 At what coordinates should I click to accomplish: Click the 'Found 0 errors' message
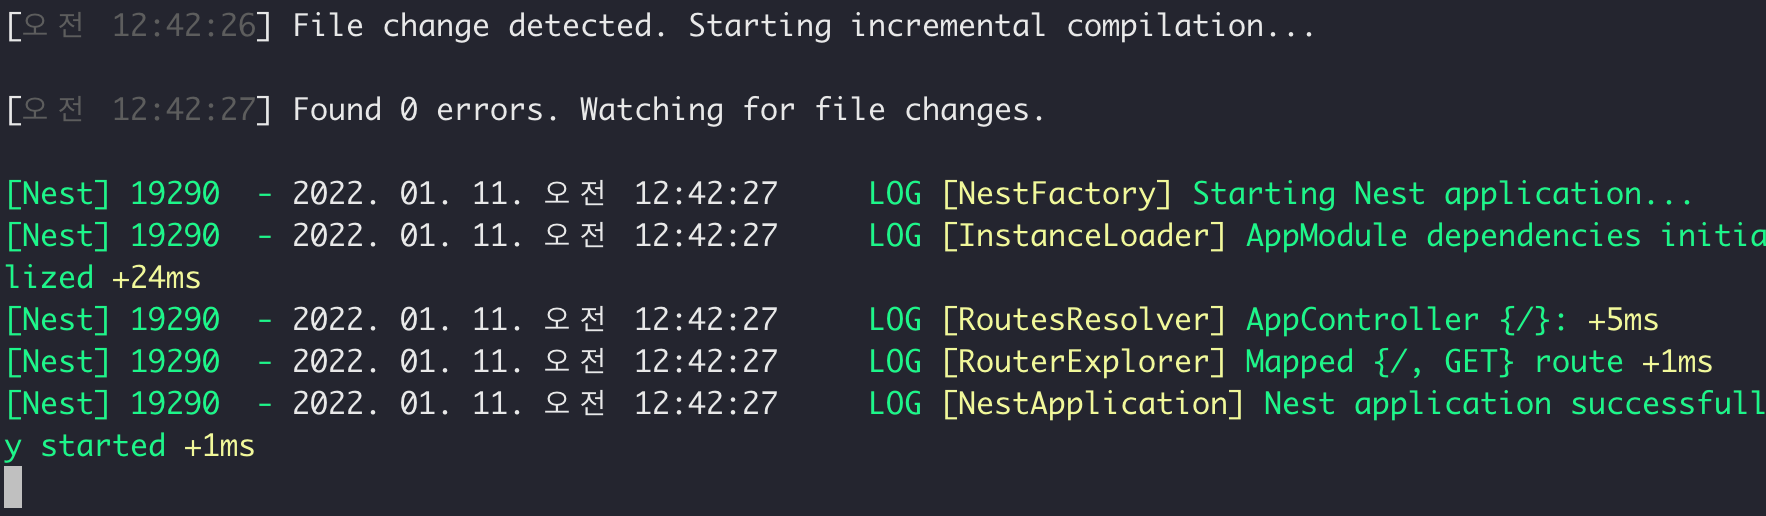pyautogui.click(x=418, y=110)
